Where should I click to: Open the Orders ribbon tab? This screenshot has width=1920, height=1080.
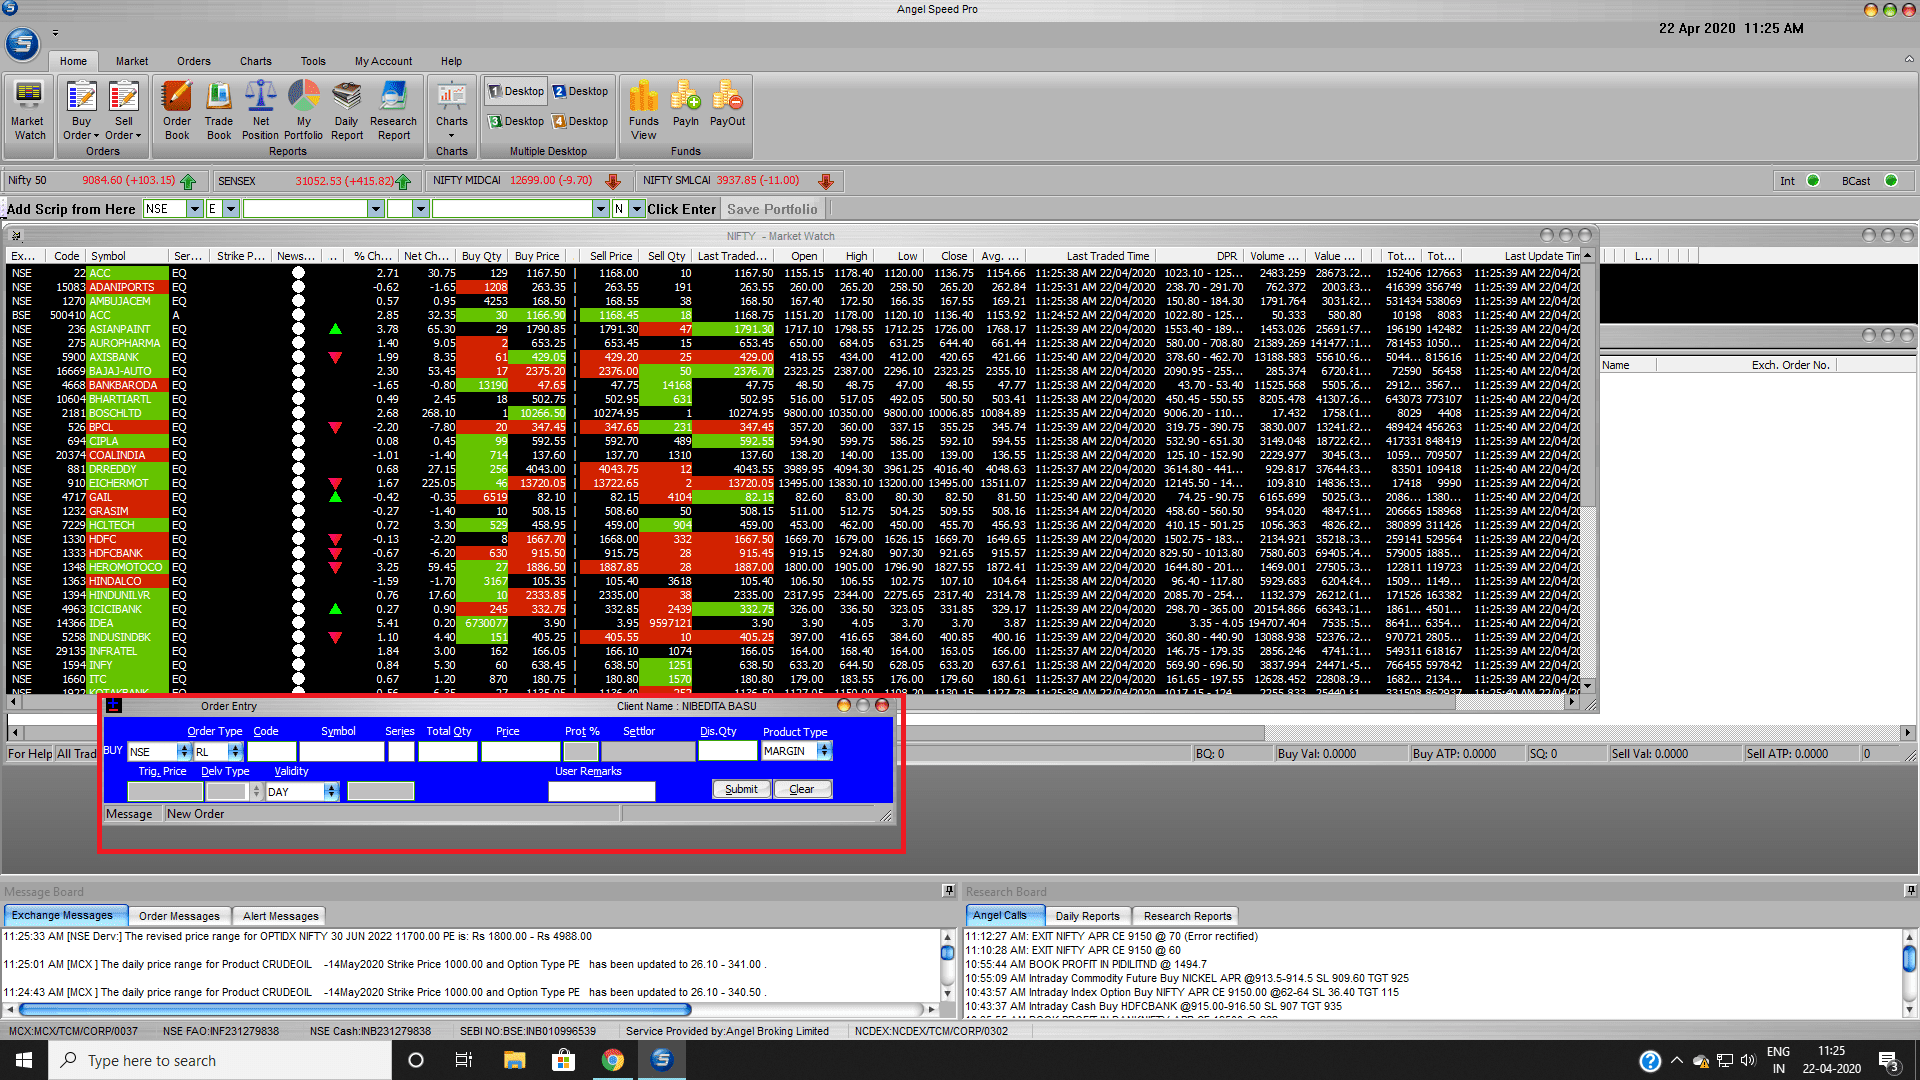click(193, 61)
